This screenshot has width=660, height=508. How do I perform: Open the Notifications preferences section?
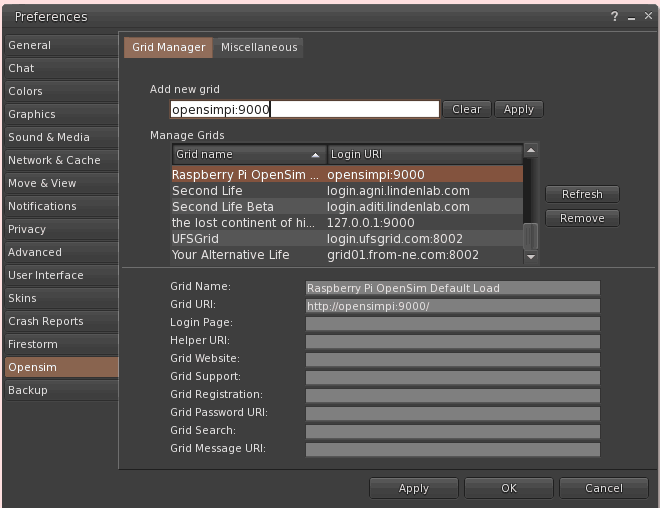tap(61, 206)
